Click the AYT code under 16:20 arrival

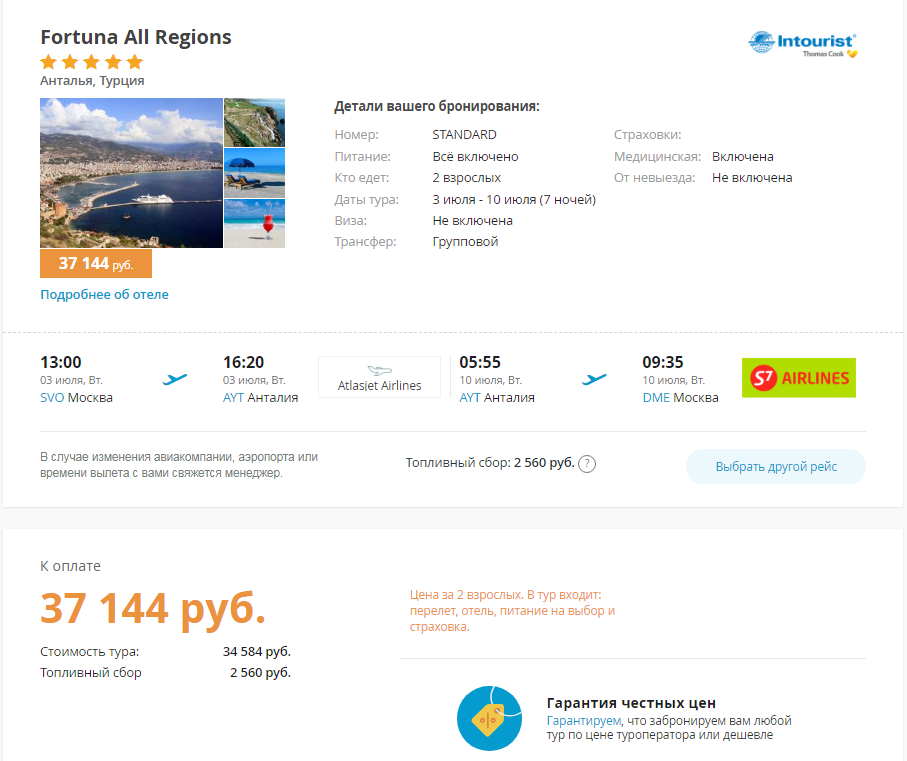[233, 398]
